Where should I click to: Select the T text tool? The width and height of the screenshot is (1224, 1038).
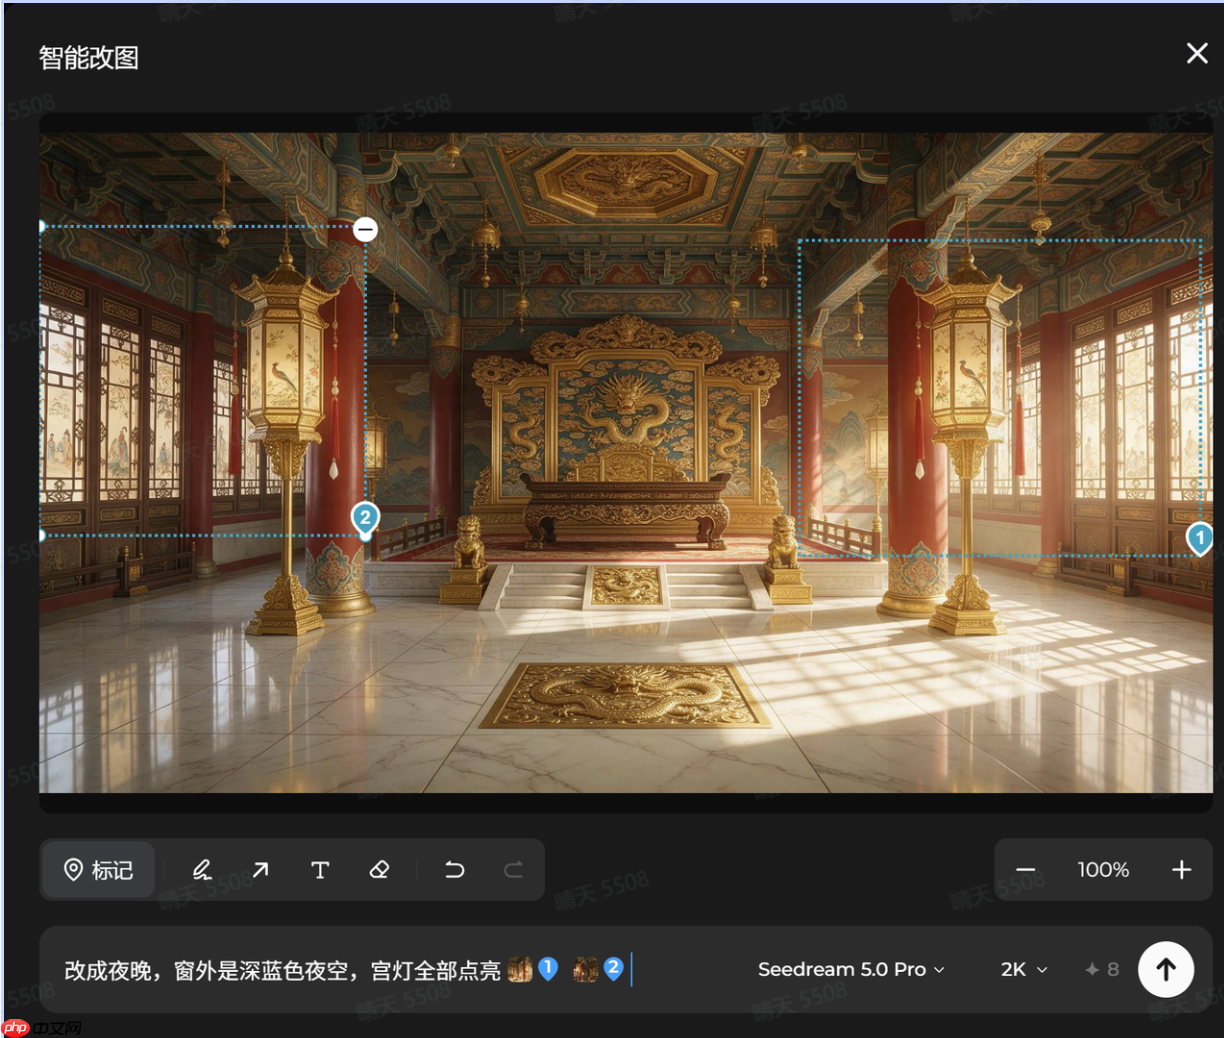[x=320, y=870]
